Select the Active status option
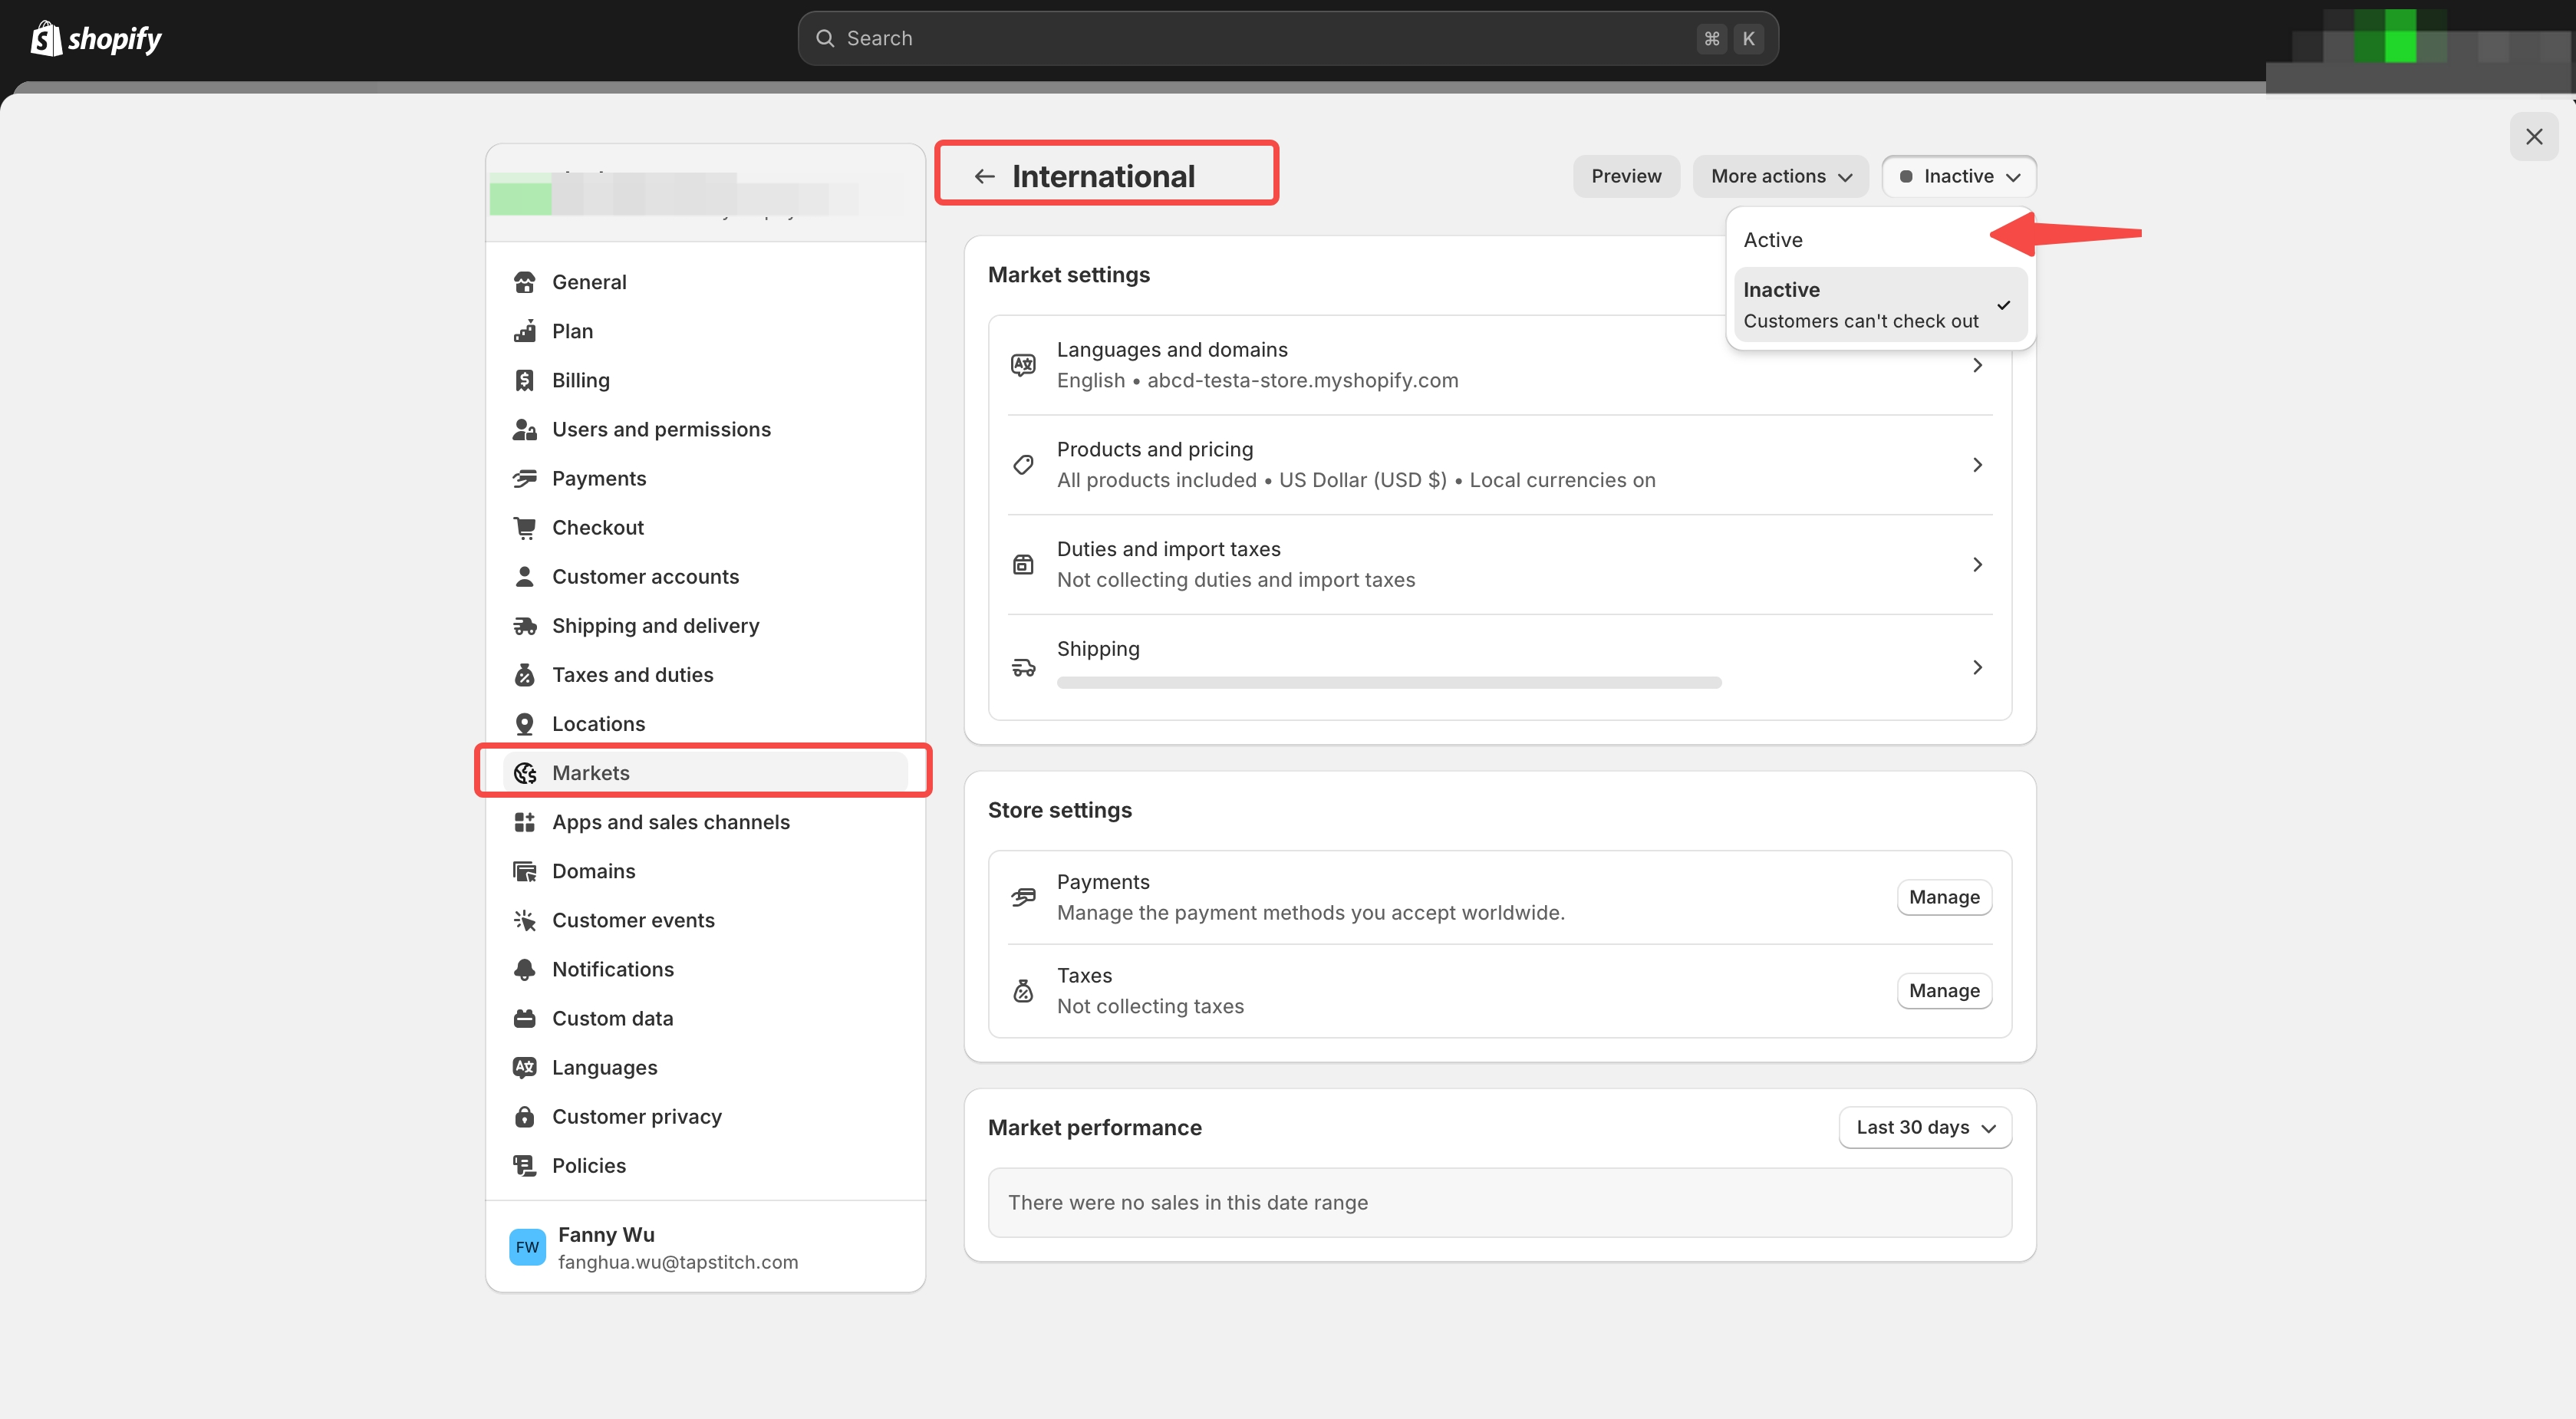This screenshot has width=2576, height=1419. tap(1773, 240)
